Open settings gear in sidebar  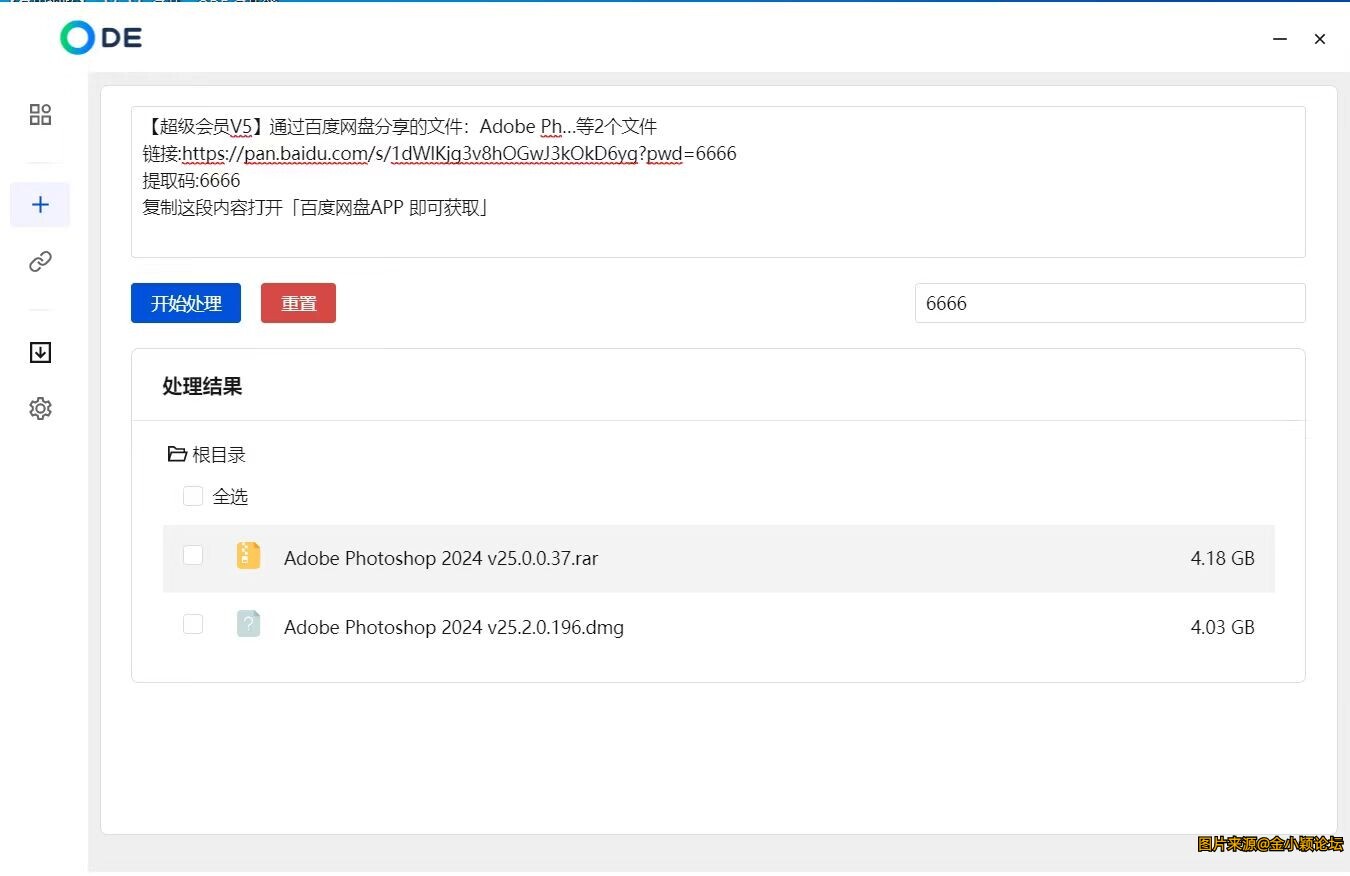40,408
